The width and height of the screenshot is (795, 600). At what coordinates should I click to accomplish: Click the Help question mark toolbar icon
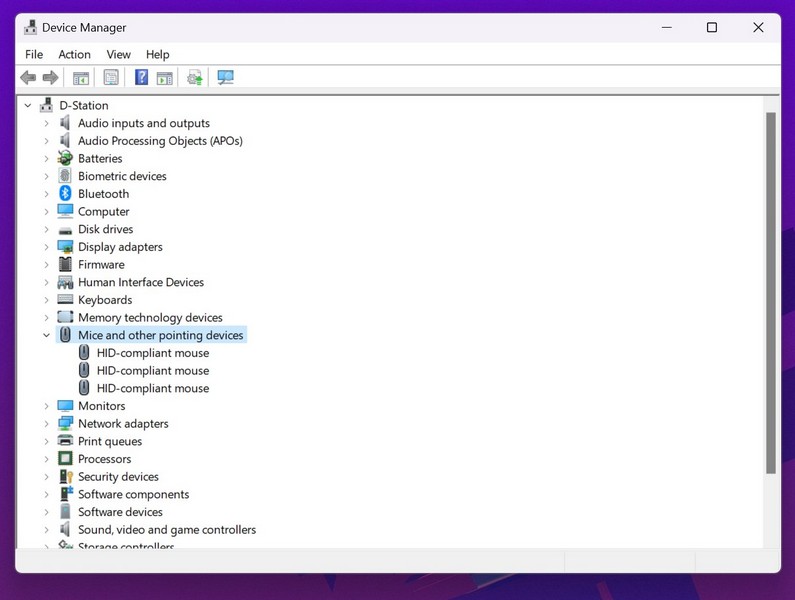pos(141,78)
